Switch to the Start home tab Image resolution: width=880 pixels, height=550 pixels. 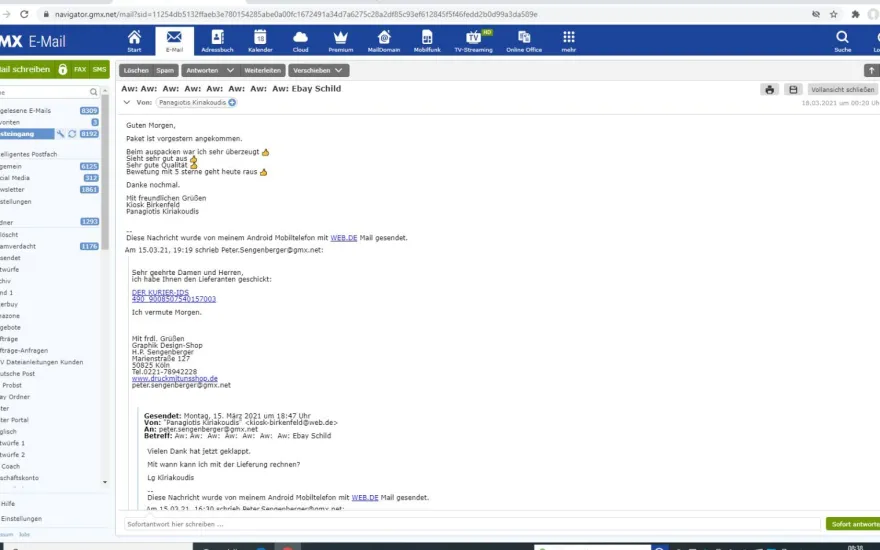click(134, 41)
